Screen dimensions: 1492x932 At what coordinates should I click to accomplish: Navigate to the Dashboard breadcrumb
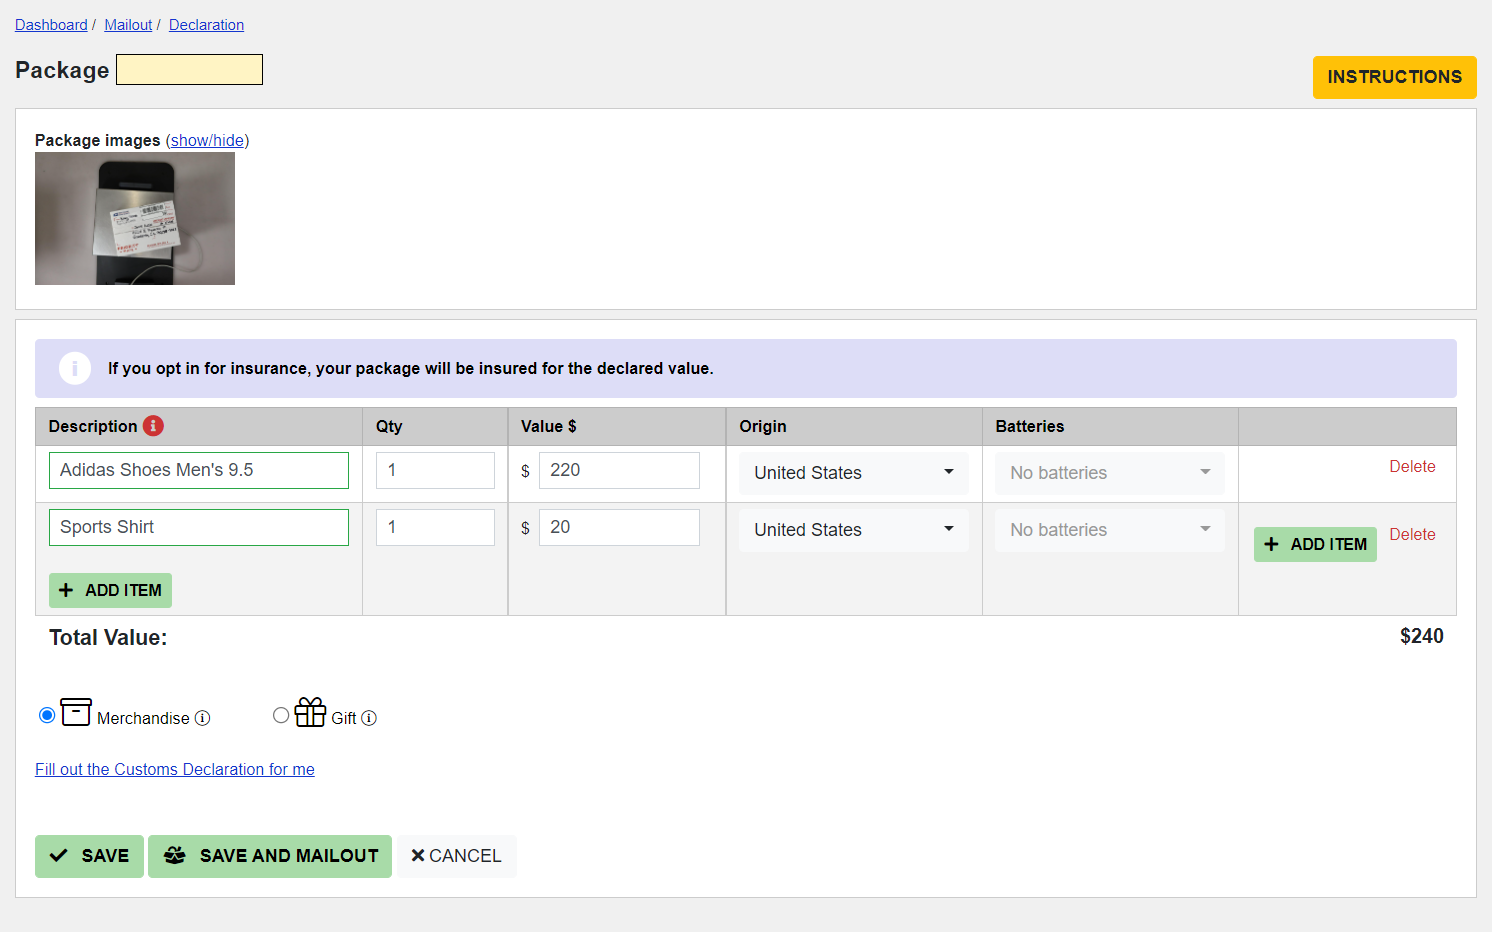51,24
